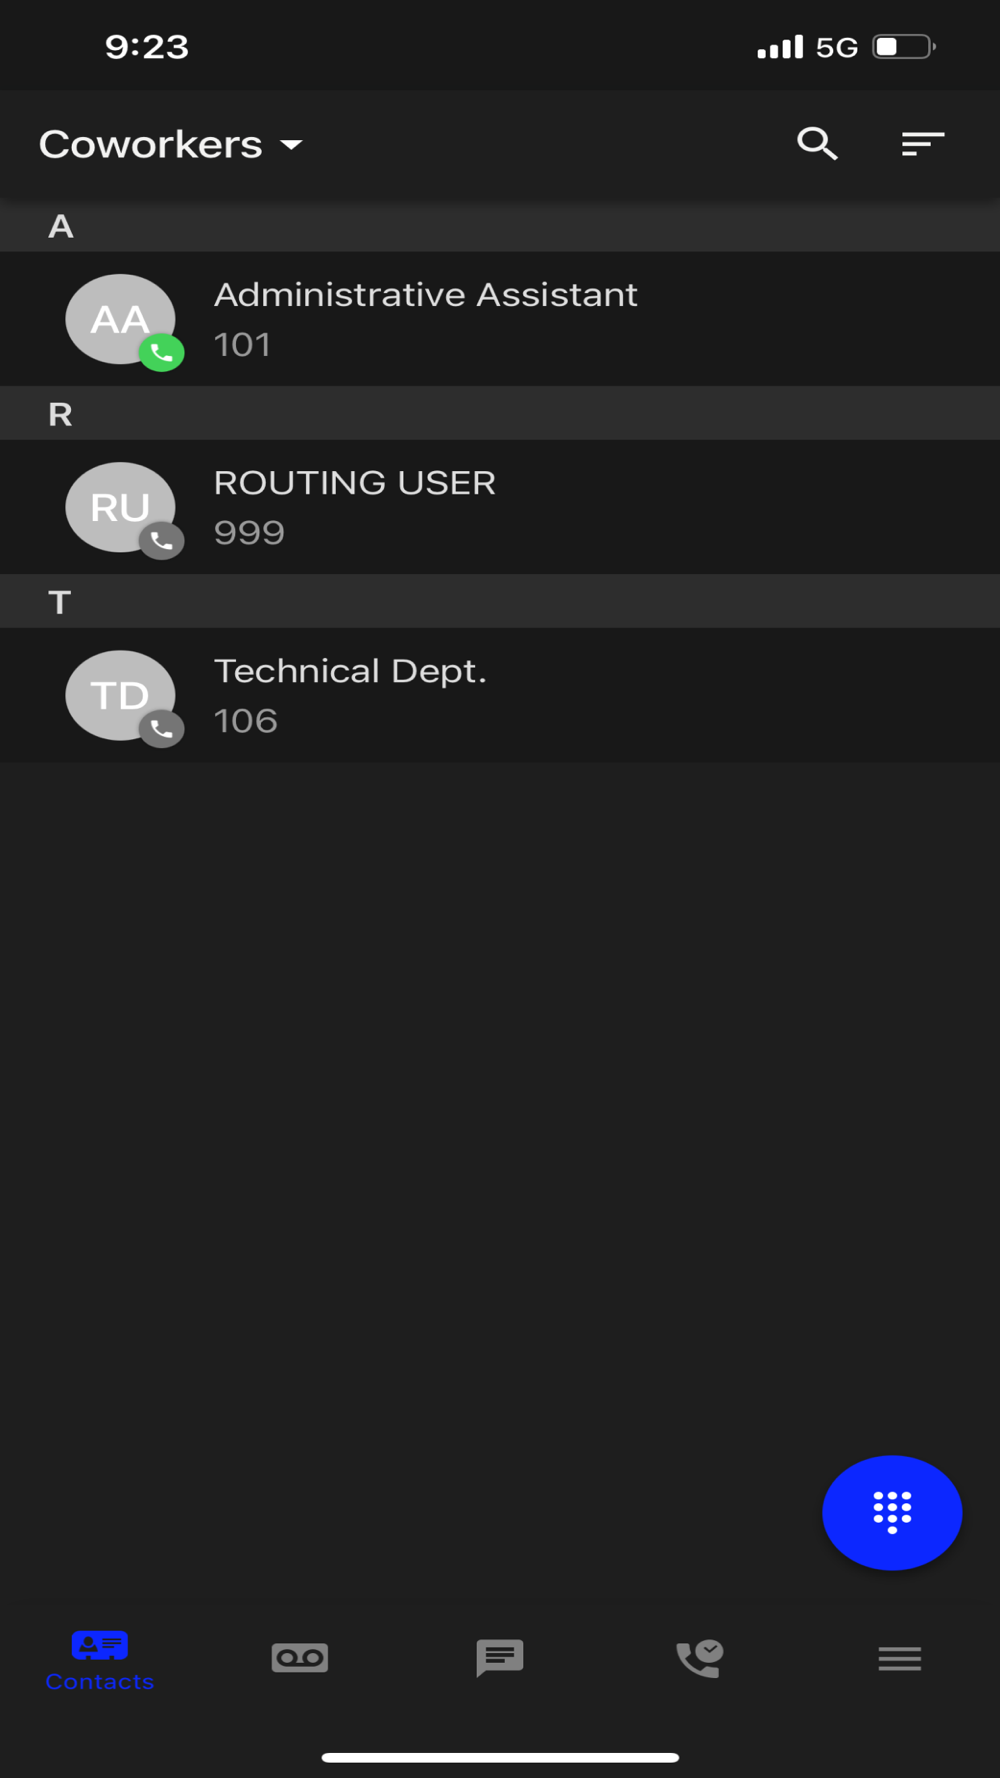Viewport: 1000px width, 1778px height.
Task: Open the blue dialpad button
Action: (892, 1512)
